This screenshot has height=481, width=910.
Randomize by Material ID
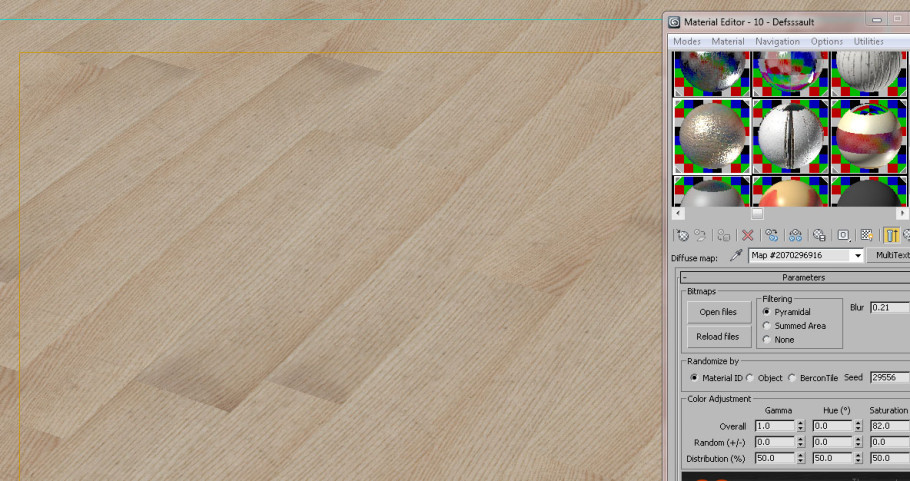(694, 378)
